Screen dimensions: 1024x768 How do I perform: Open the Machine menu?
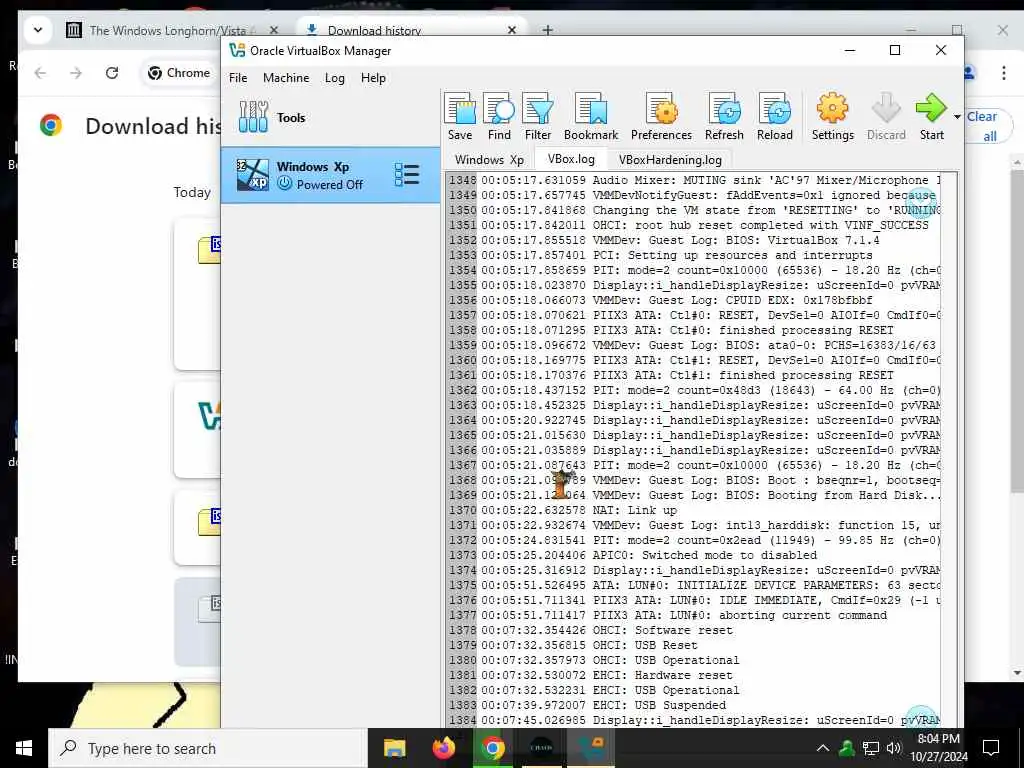[286, 78]
